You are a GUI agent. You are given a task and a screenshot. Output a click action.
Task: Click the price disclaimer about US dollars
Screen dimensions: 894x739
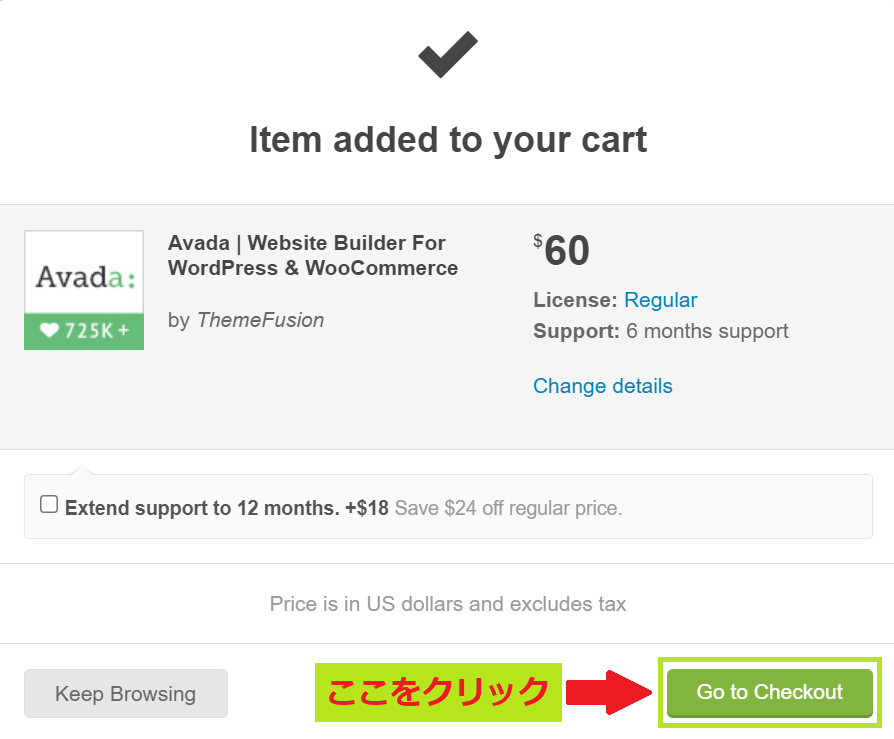click(x=447, y=604)
